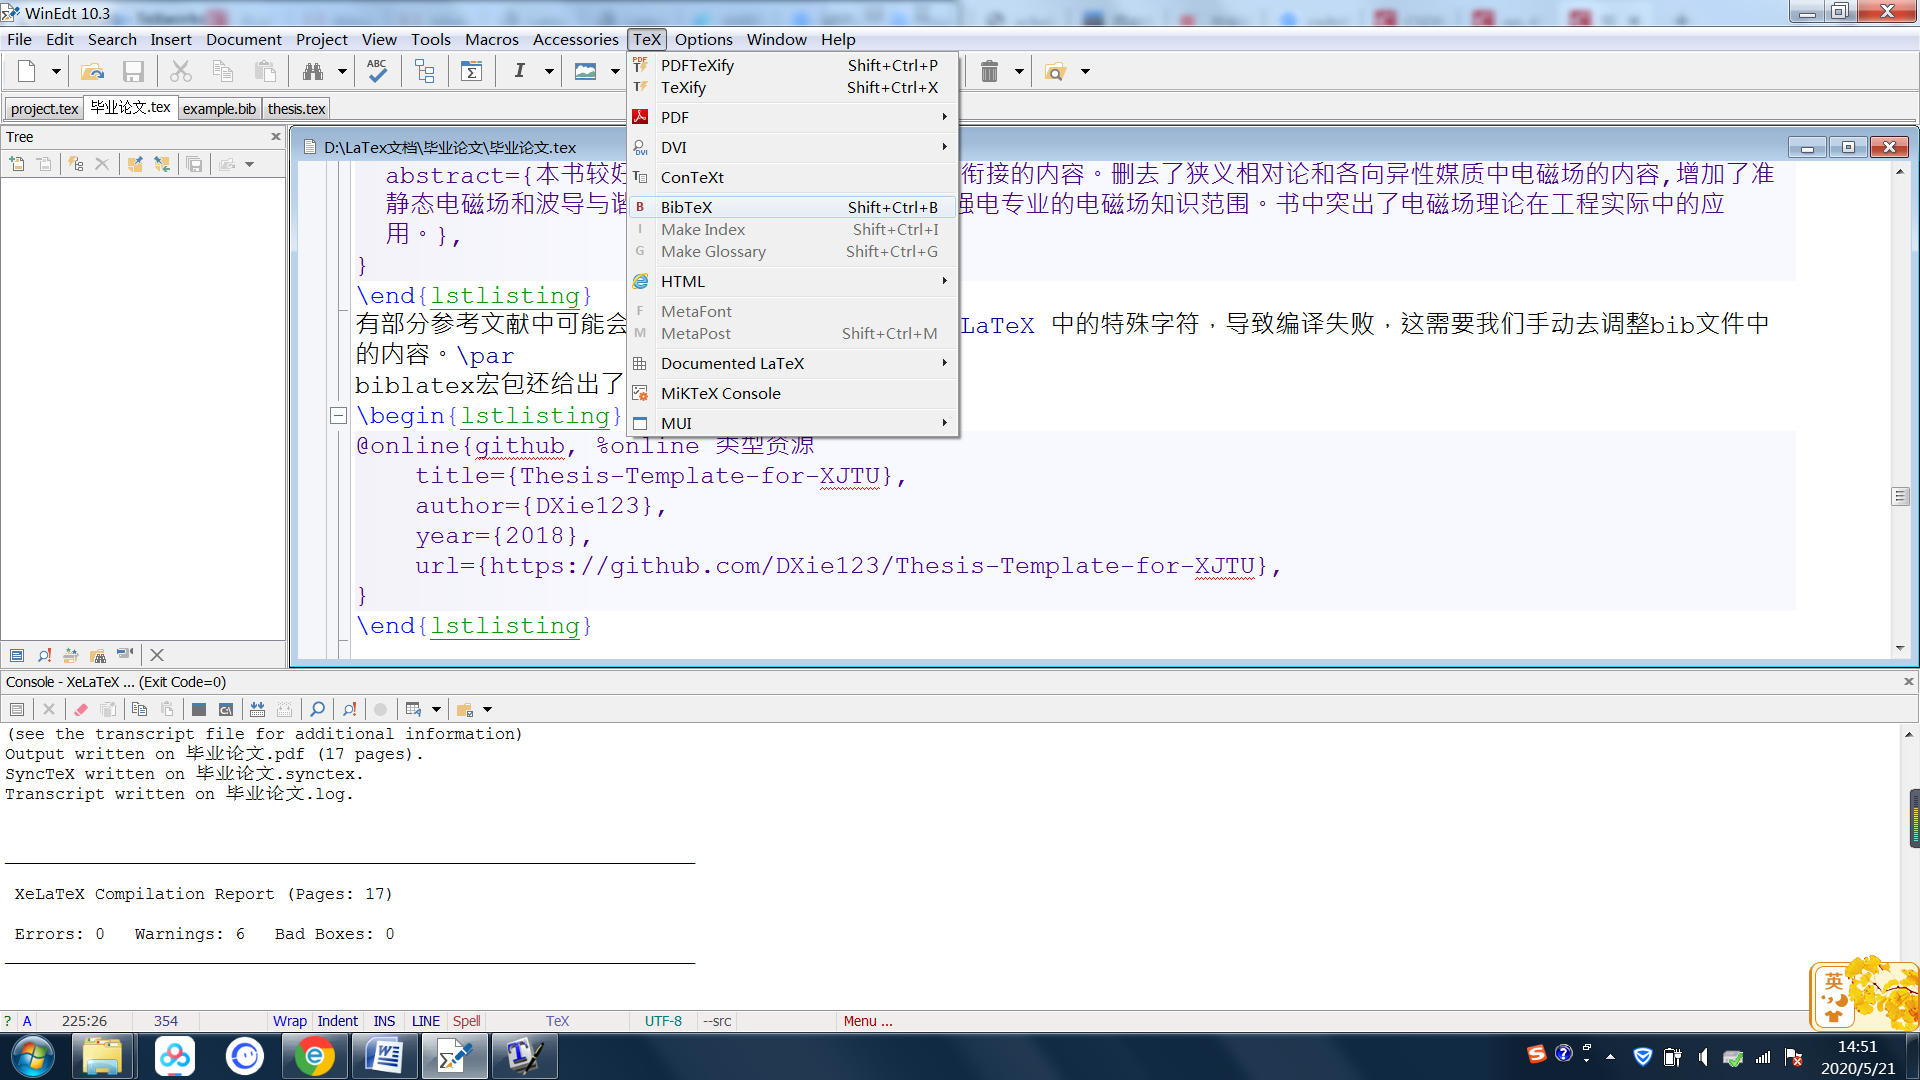Toggle Indent mode in status bar

pos(337,1021)
